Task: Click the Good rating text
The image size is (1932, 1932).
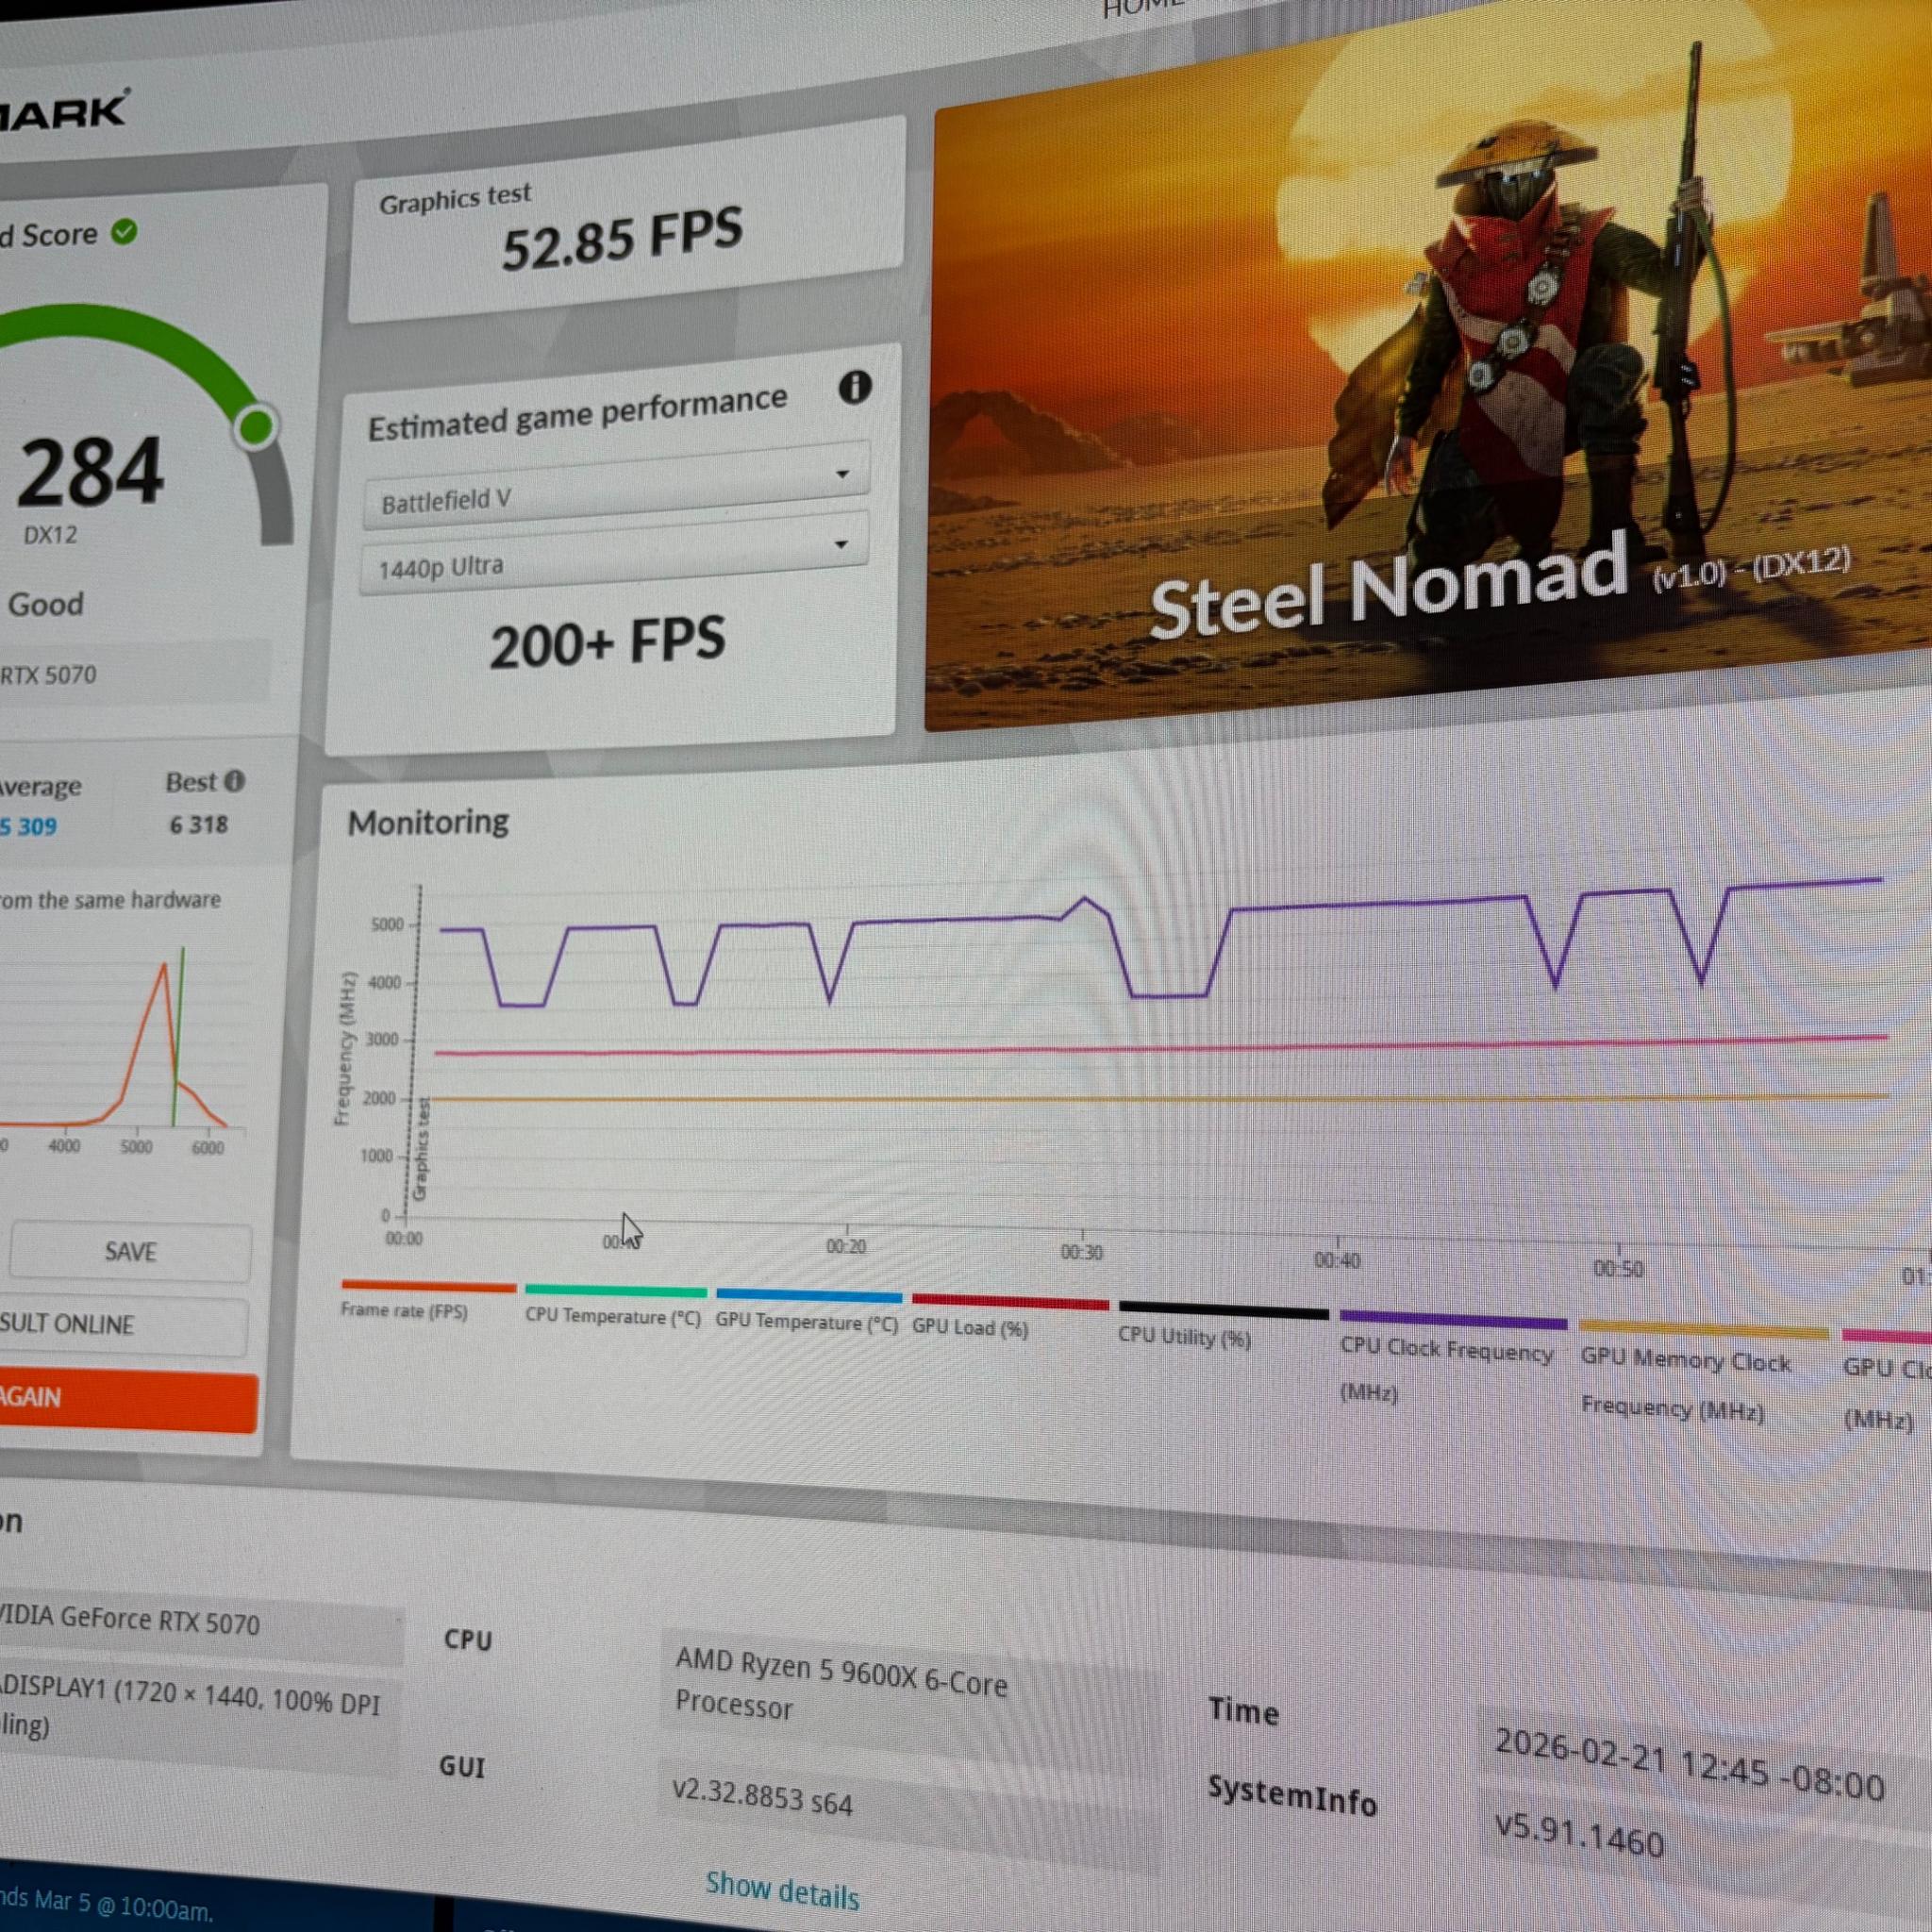Action: click(x=46, y=604)
